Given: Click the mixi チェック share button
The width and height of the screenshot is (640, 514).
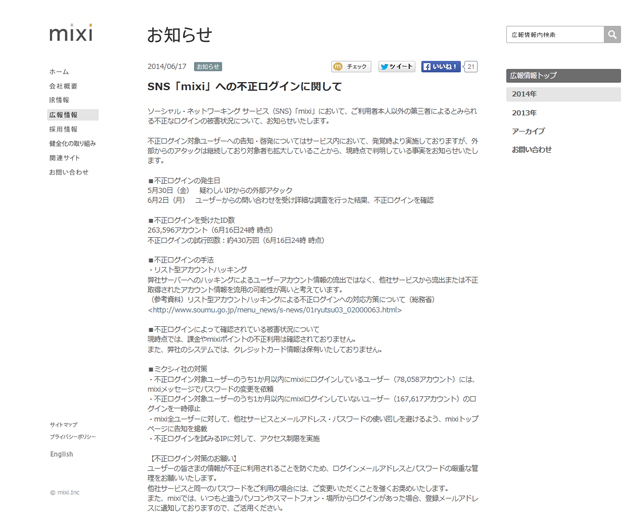Looking at the screenshot, I should (351, 67).
